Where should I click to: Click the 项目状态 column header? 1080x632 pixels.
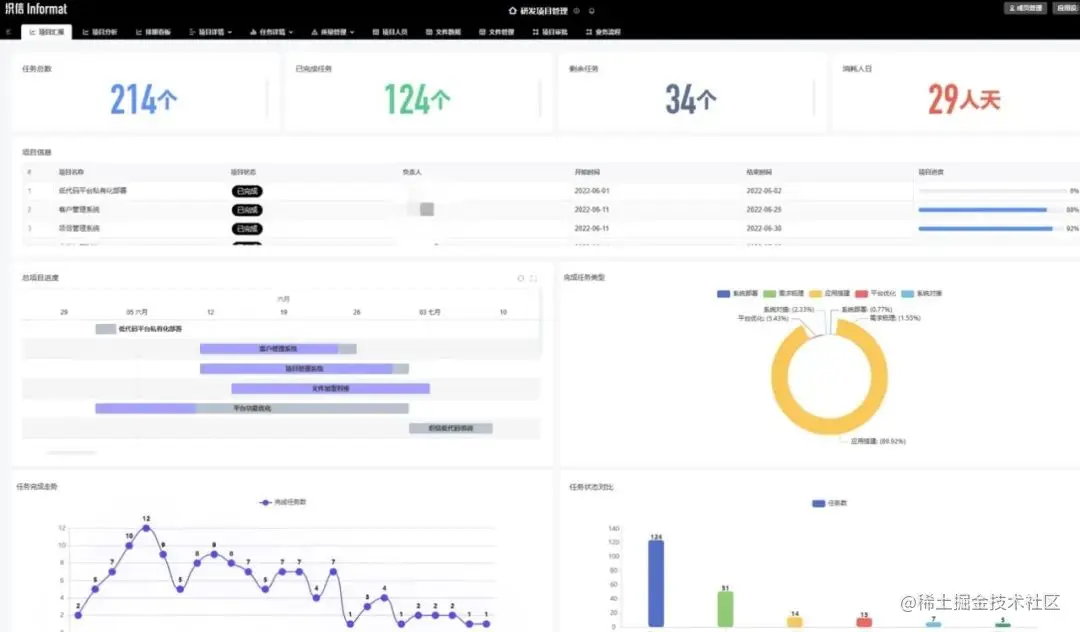243,172
